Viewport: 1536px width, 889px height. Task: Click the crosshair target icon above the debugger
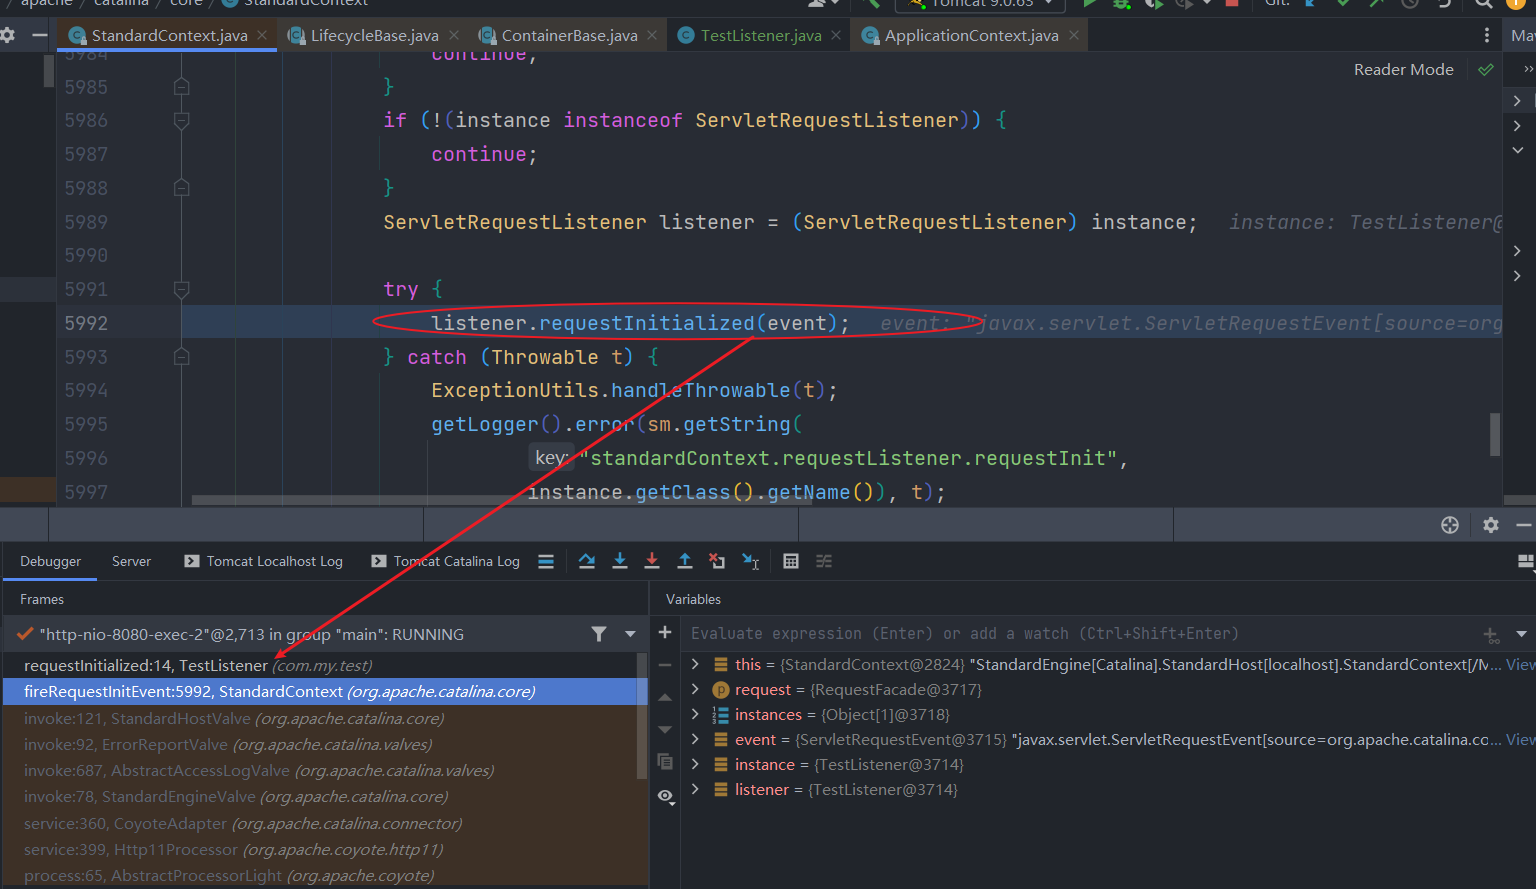tap(1450, 525)
